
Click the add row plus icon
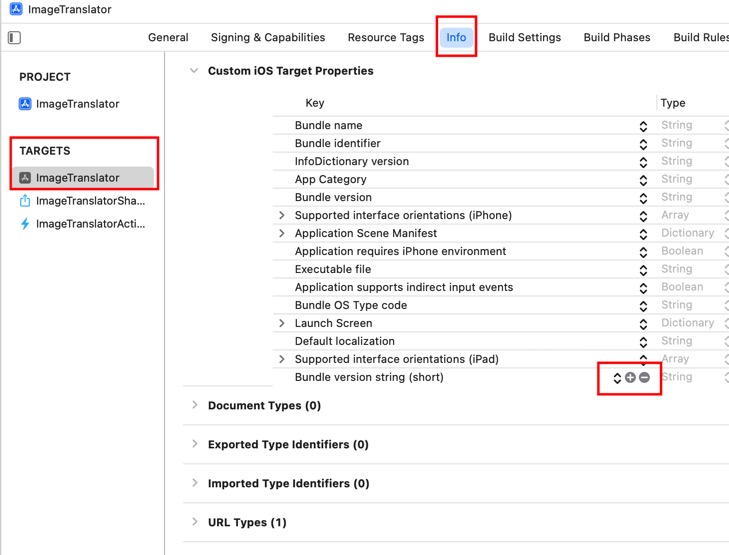630,378
